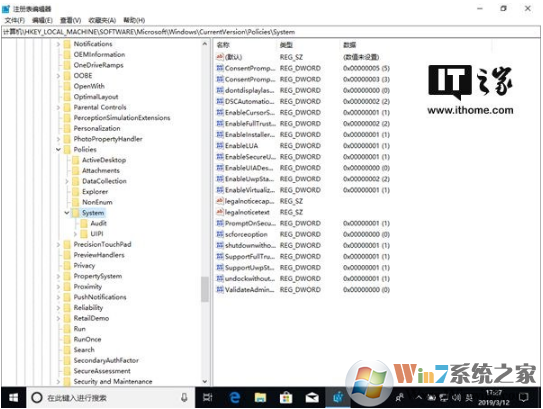Open Mail app from the taskbar
This screenshot has width=543, height=409.
(312, 398)
